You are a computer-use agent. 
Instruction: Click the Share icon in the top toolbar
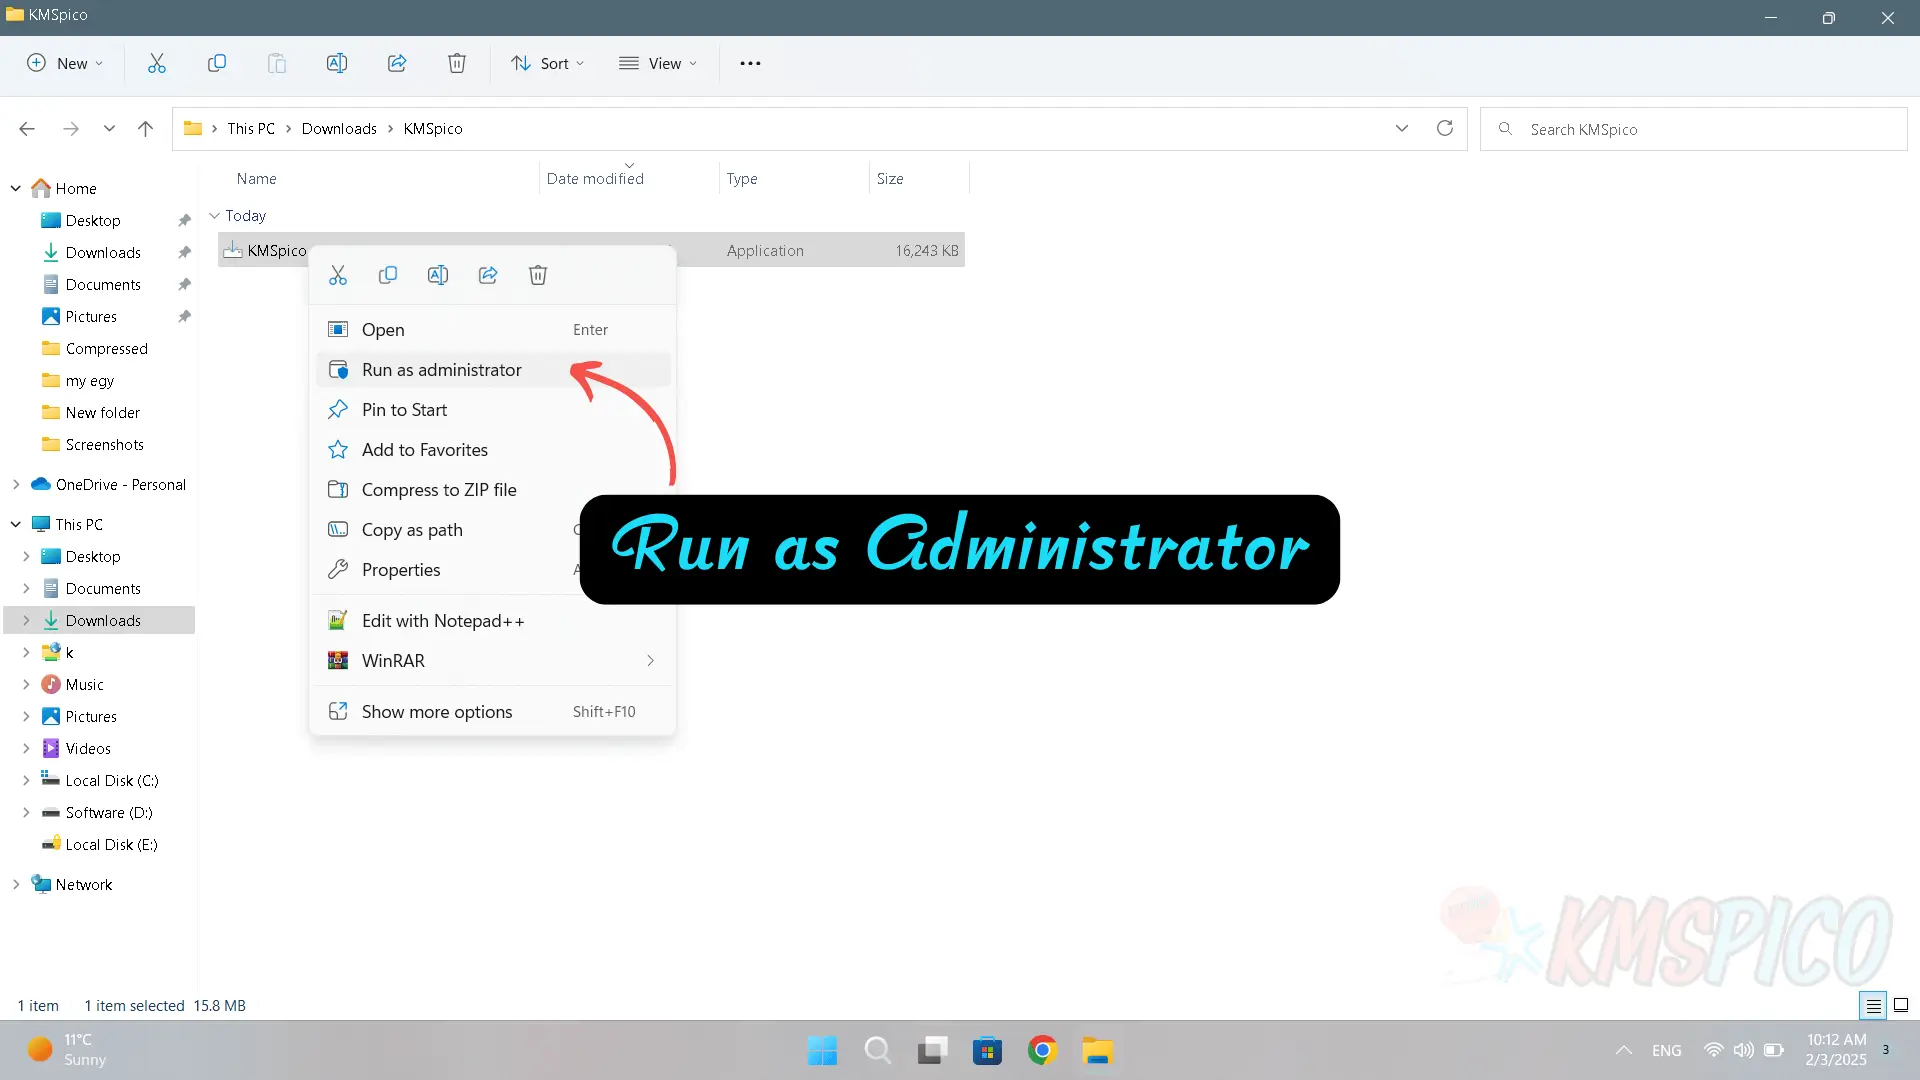click(397, 63)
